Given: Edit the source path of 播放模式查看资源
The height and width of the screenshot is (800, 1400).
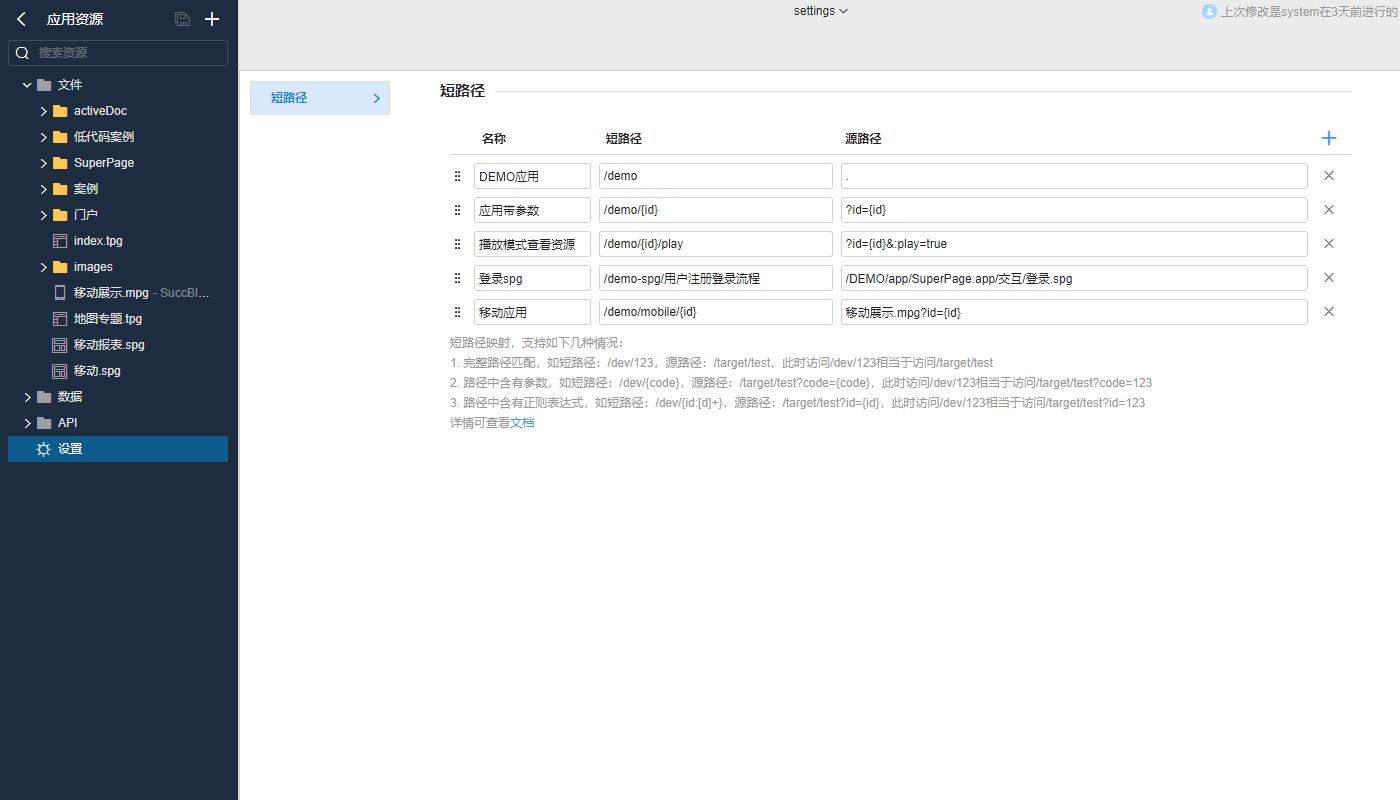Looking at the screenshot, I should pos(1073,244).
